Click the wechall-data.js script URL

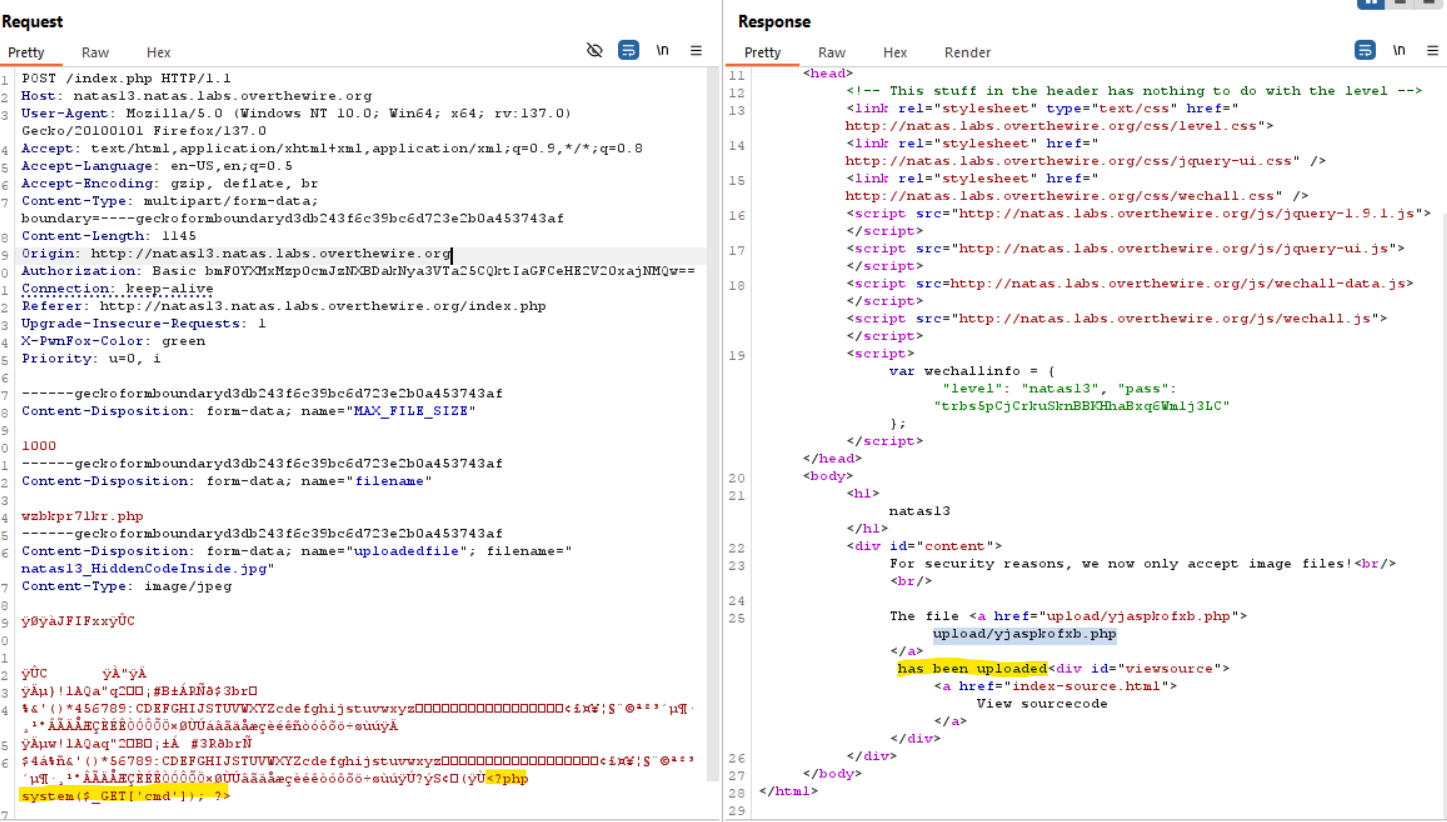[x=1177, y=283]
